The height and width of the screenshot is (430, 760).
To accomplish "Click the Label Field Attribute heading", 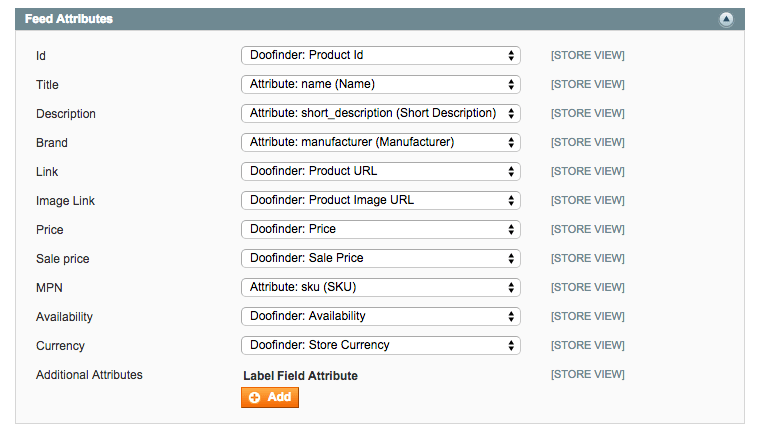I will [x=300, y=376].
